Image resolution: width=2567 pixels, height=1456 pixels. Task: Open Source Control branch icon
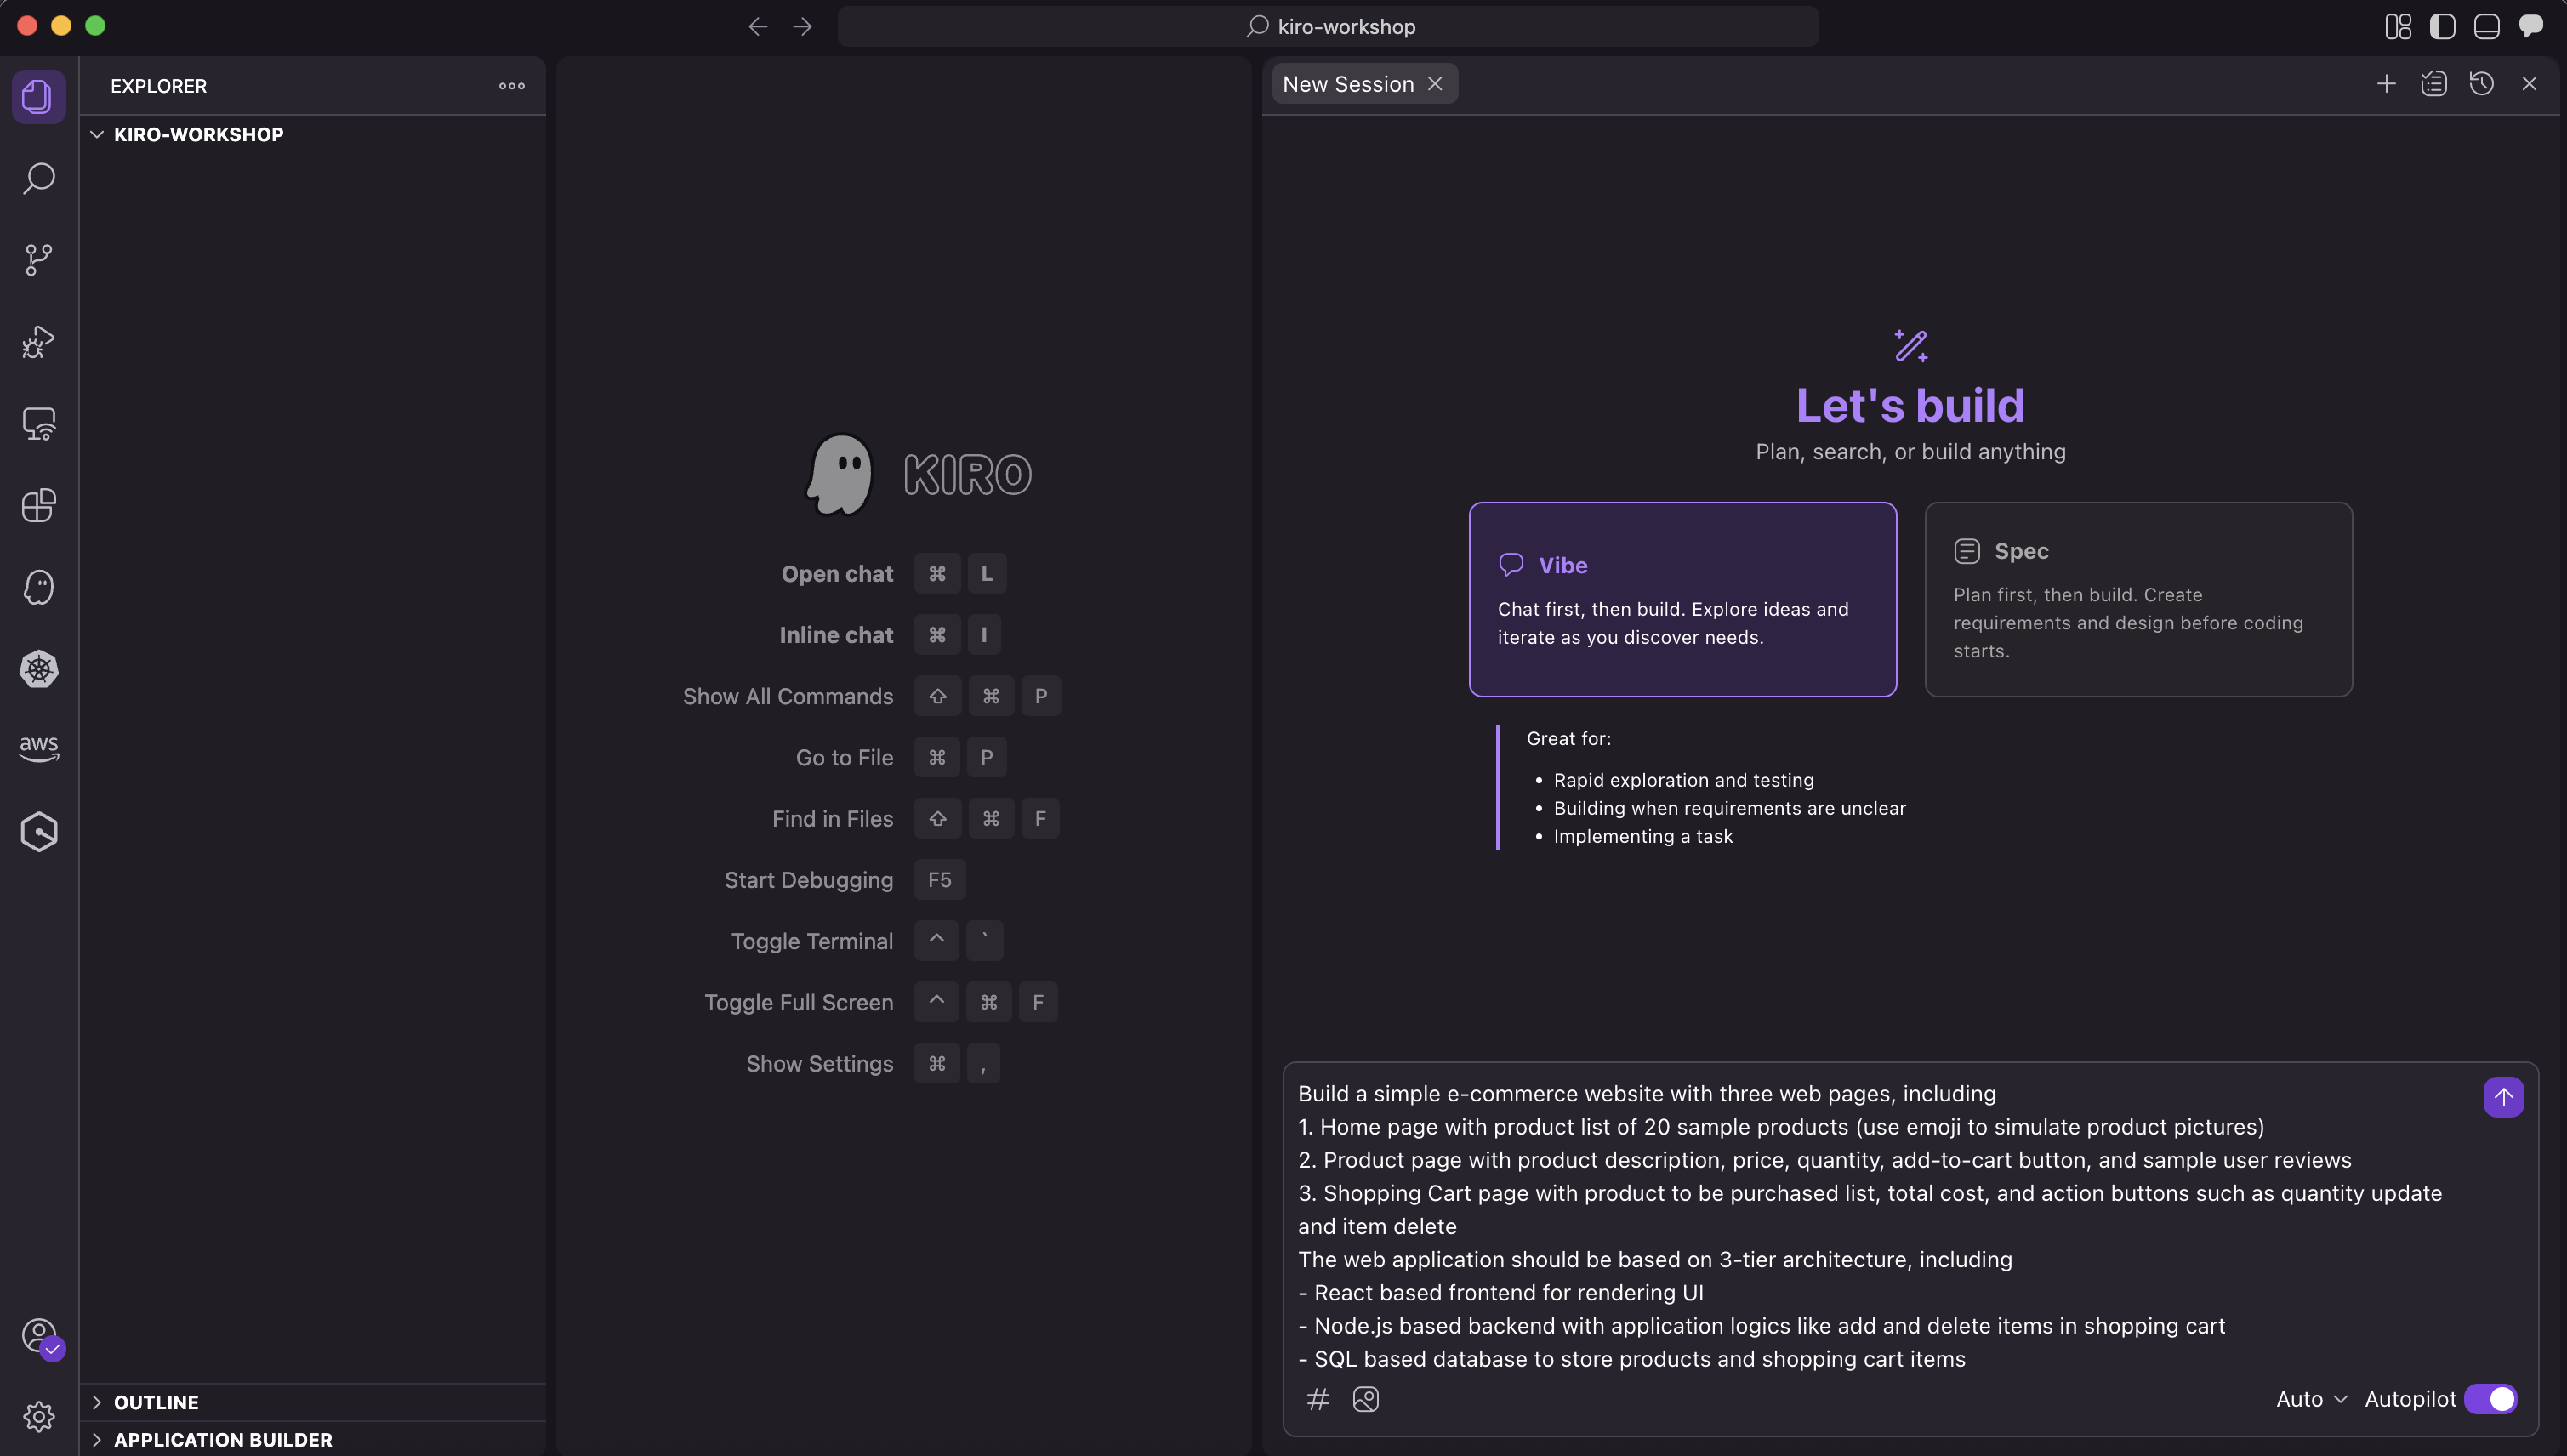pyautogui.click(x=38, y=260)
